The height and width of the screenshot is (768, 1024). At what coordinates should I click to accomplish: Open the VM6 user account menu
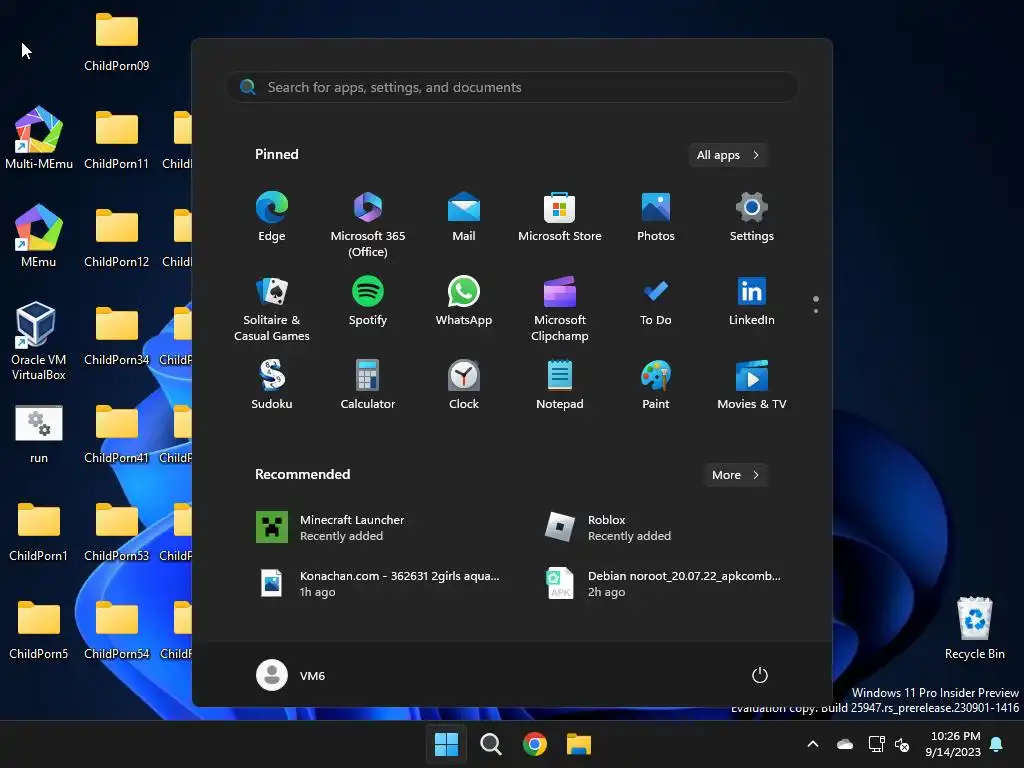tap(291, 675)
